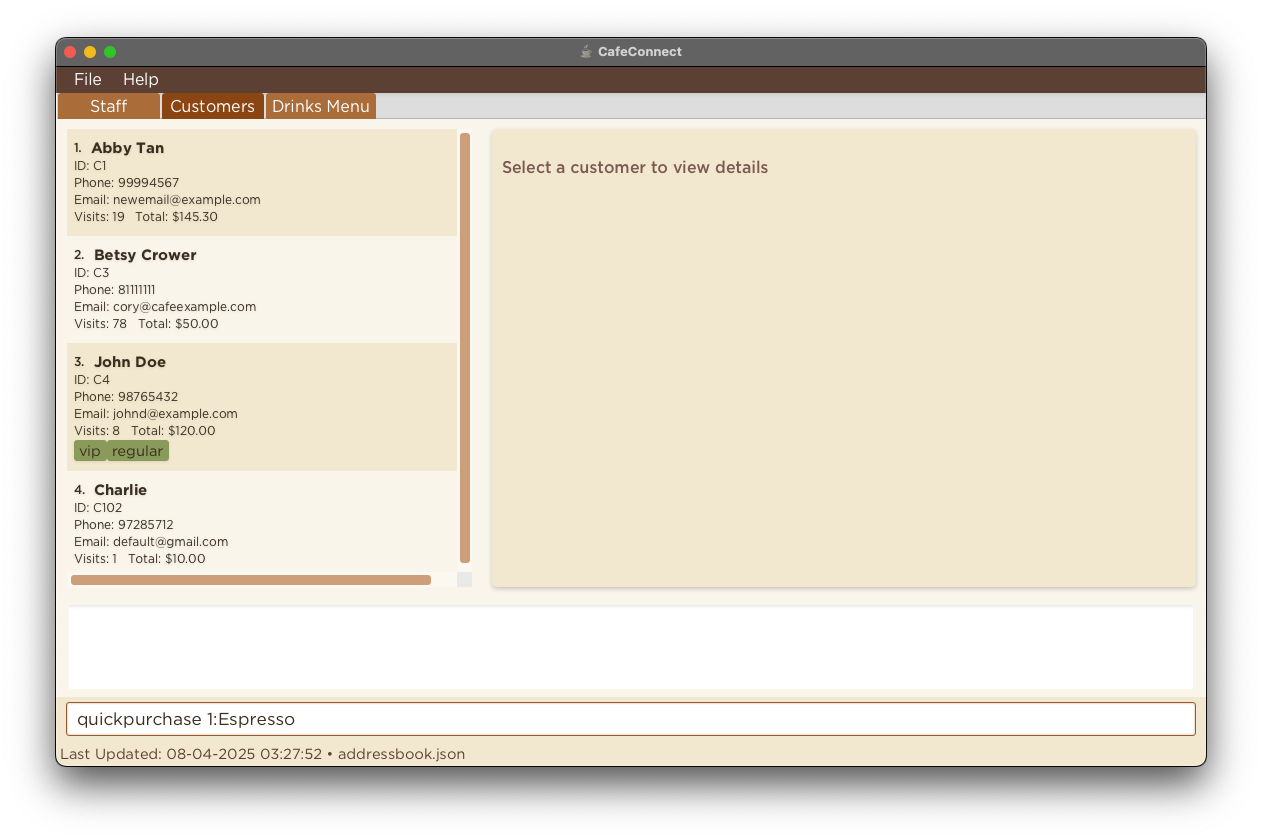Click John Doe's ID: C4 line
The height and width of the screenshot is (840, 1262).
click(92, 380)
